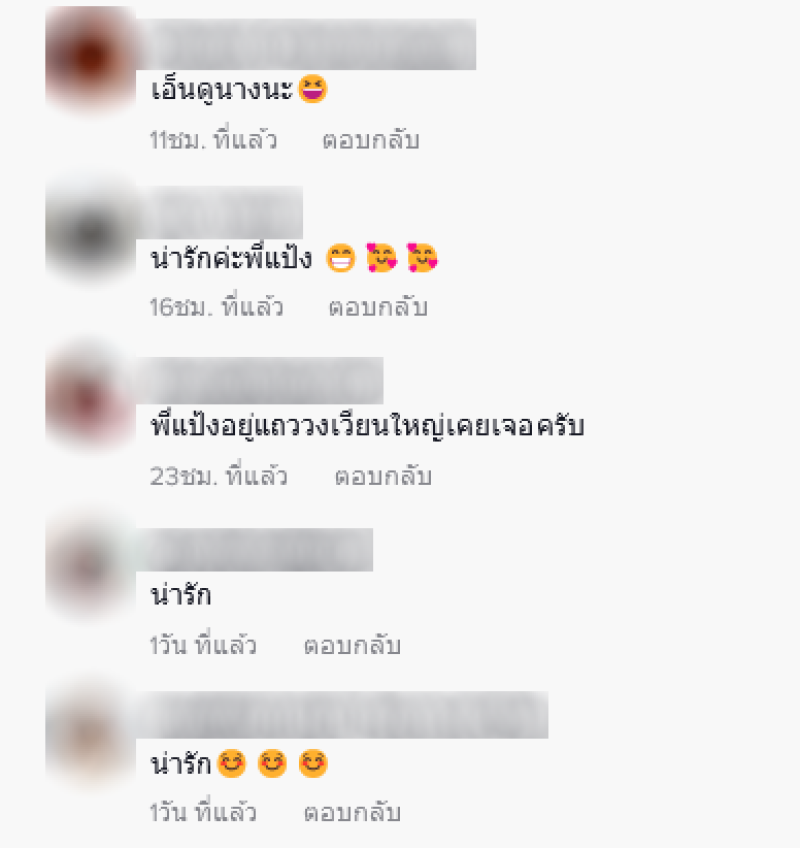
Task: Click the blurred username above น่ารักค่ะพี่แป้ง comment
Action: coord(220,212)
